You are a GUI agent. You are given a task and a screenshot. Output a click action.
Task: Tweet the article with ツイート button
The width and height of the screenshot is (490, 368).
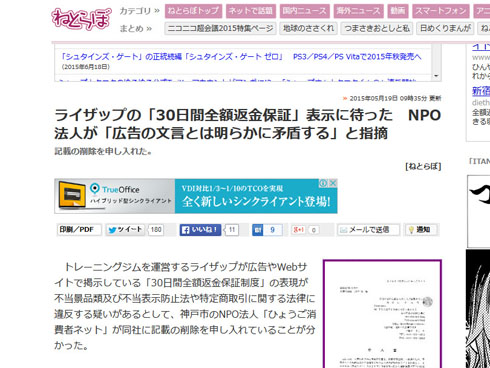(x=125, y=230)
